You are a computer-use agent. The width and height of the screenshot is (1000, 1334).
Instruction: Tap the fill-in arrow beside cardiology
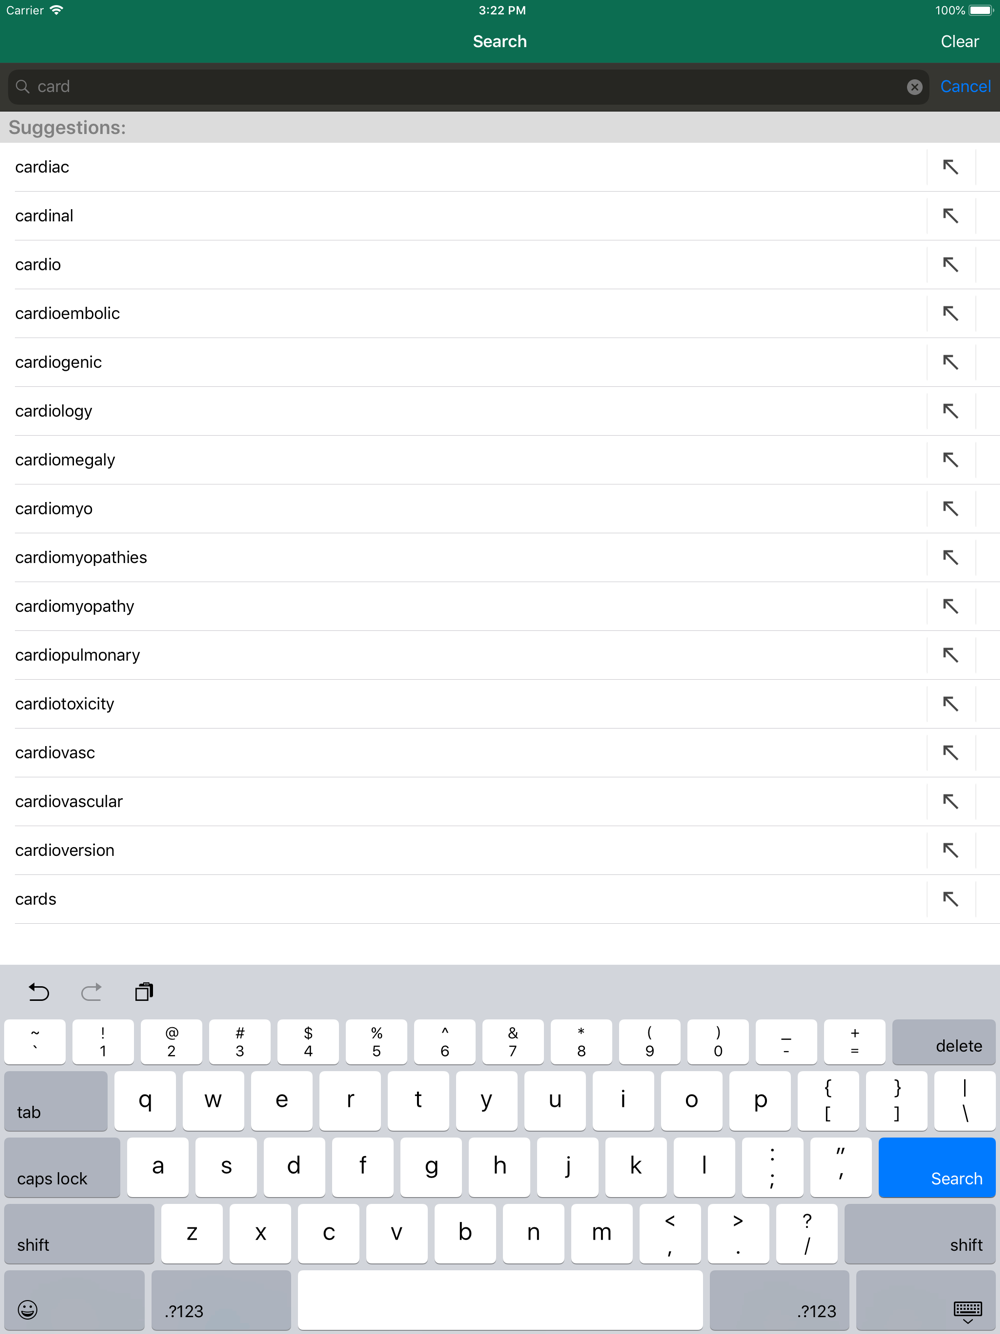coord(950,411)
